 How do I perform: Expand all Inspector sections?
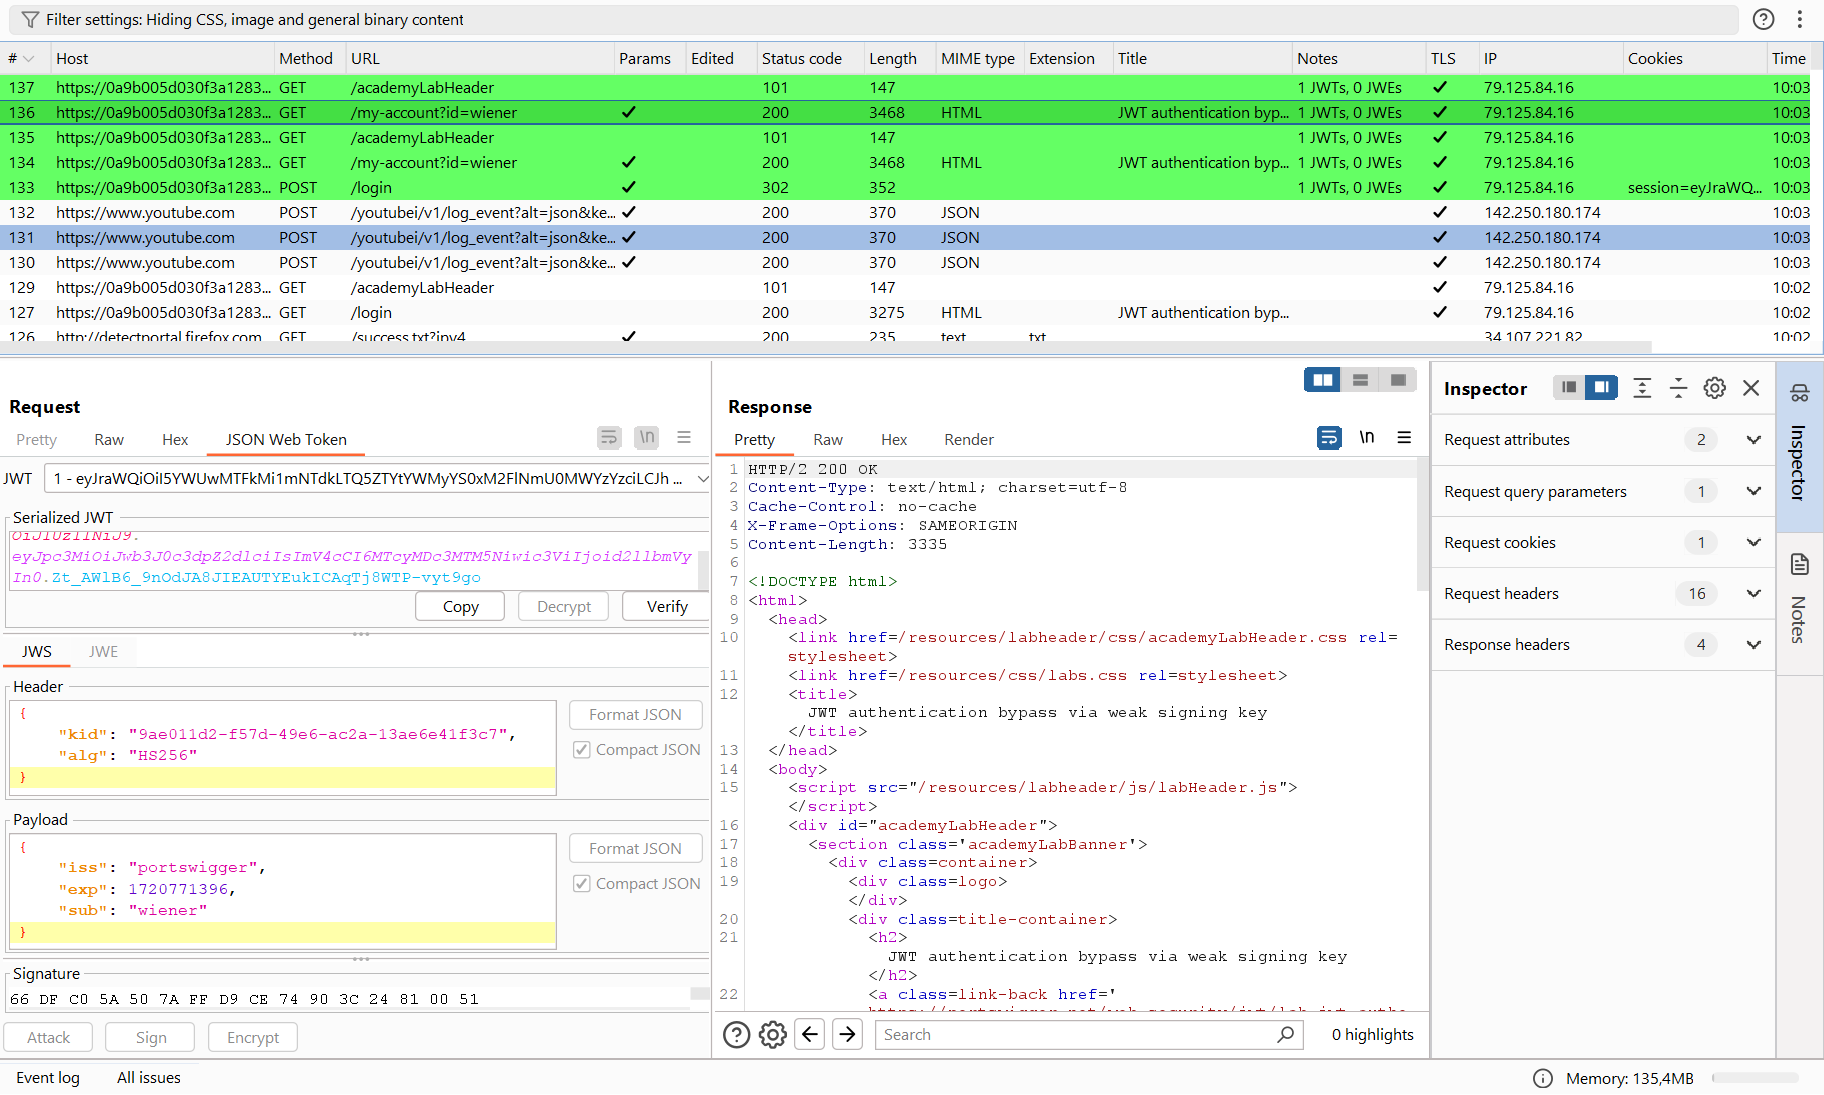click(x=1642, y=388)
